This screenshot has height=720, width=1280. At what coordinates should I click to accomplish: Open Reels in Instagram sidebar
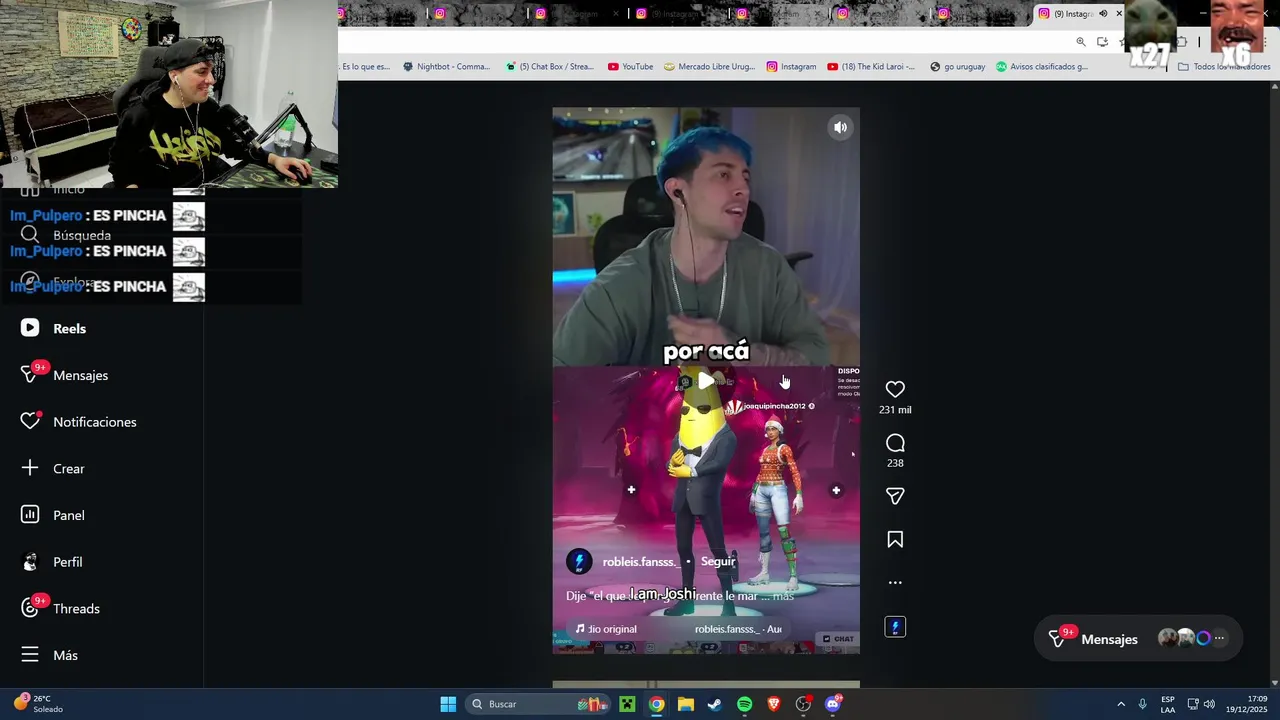click(x=55, y=328)
